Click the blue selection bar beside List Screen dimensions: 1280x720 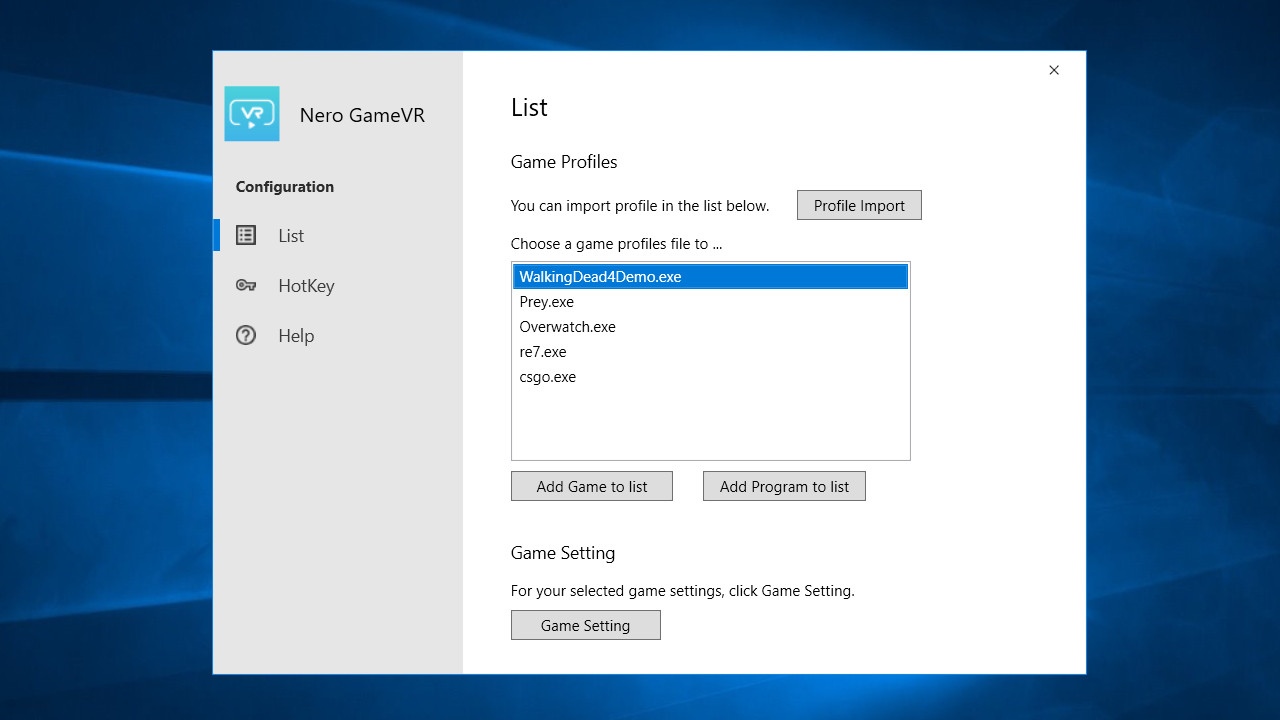[x=216, y=235]
